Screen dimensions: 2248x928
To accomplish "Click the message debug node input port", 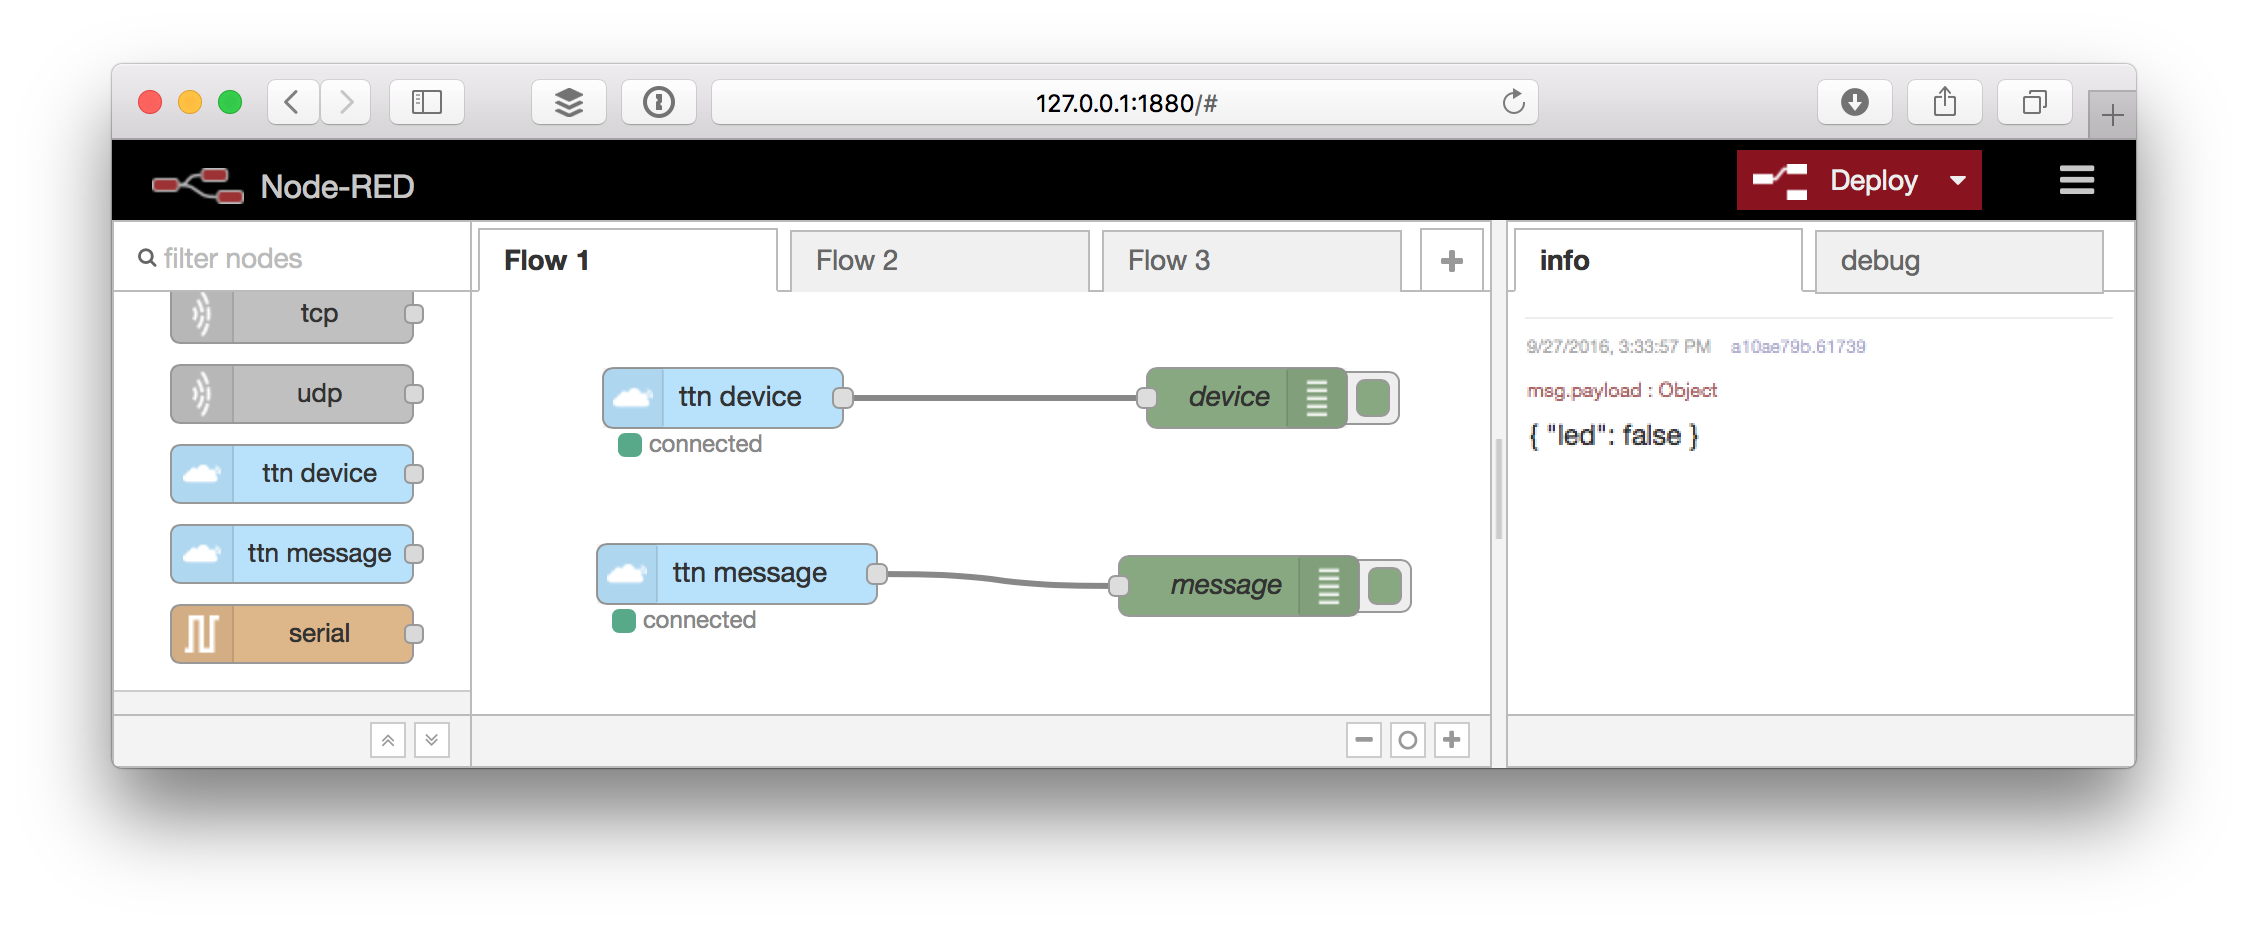I will pyautogui.click(x=1119, y=586).
